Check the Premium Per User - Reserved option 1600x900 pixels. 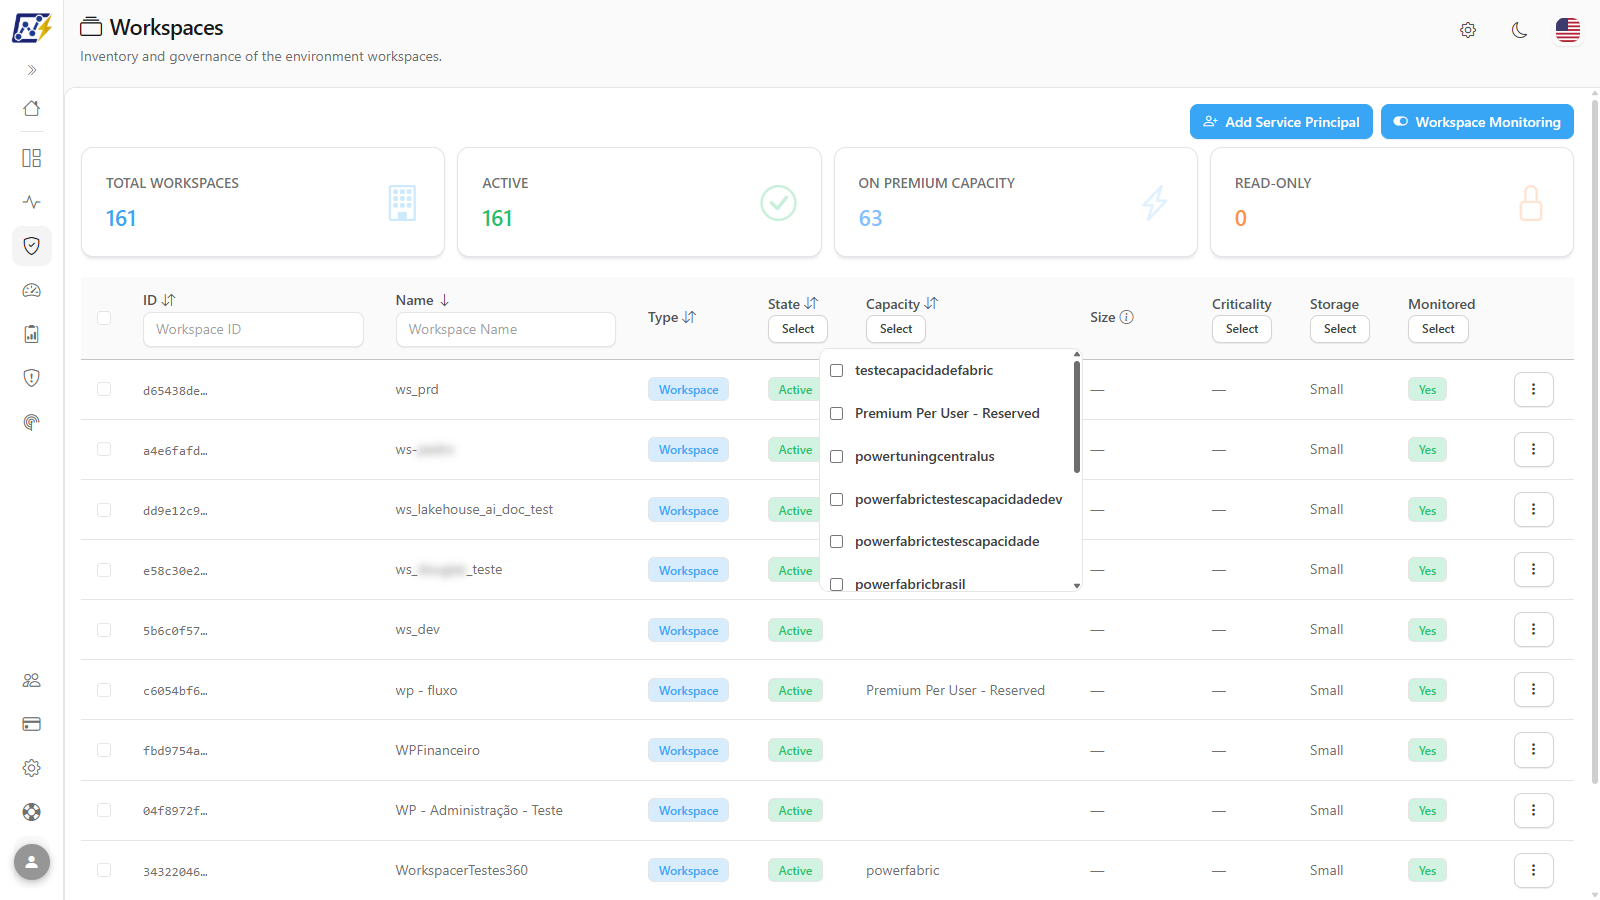(x=837, y=414)
